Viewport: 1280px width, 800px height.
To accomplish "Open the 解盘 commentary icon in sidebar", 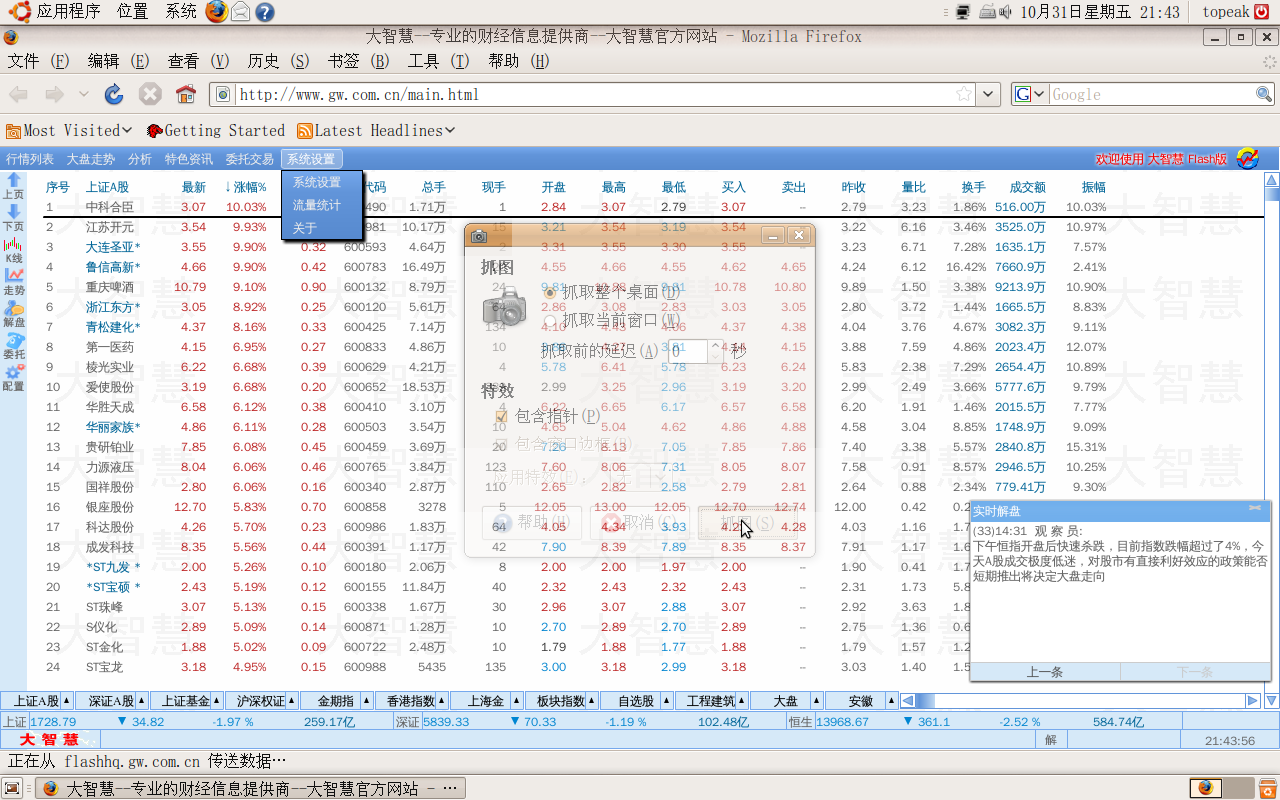I will pyautogui.click(x=14, y=307).
